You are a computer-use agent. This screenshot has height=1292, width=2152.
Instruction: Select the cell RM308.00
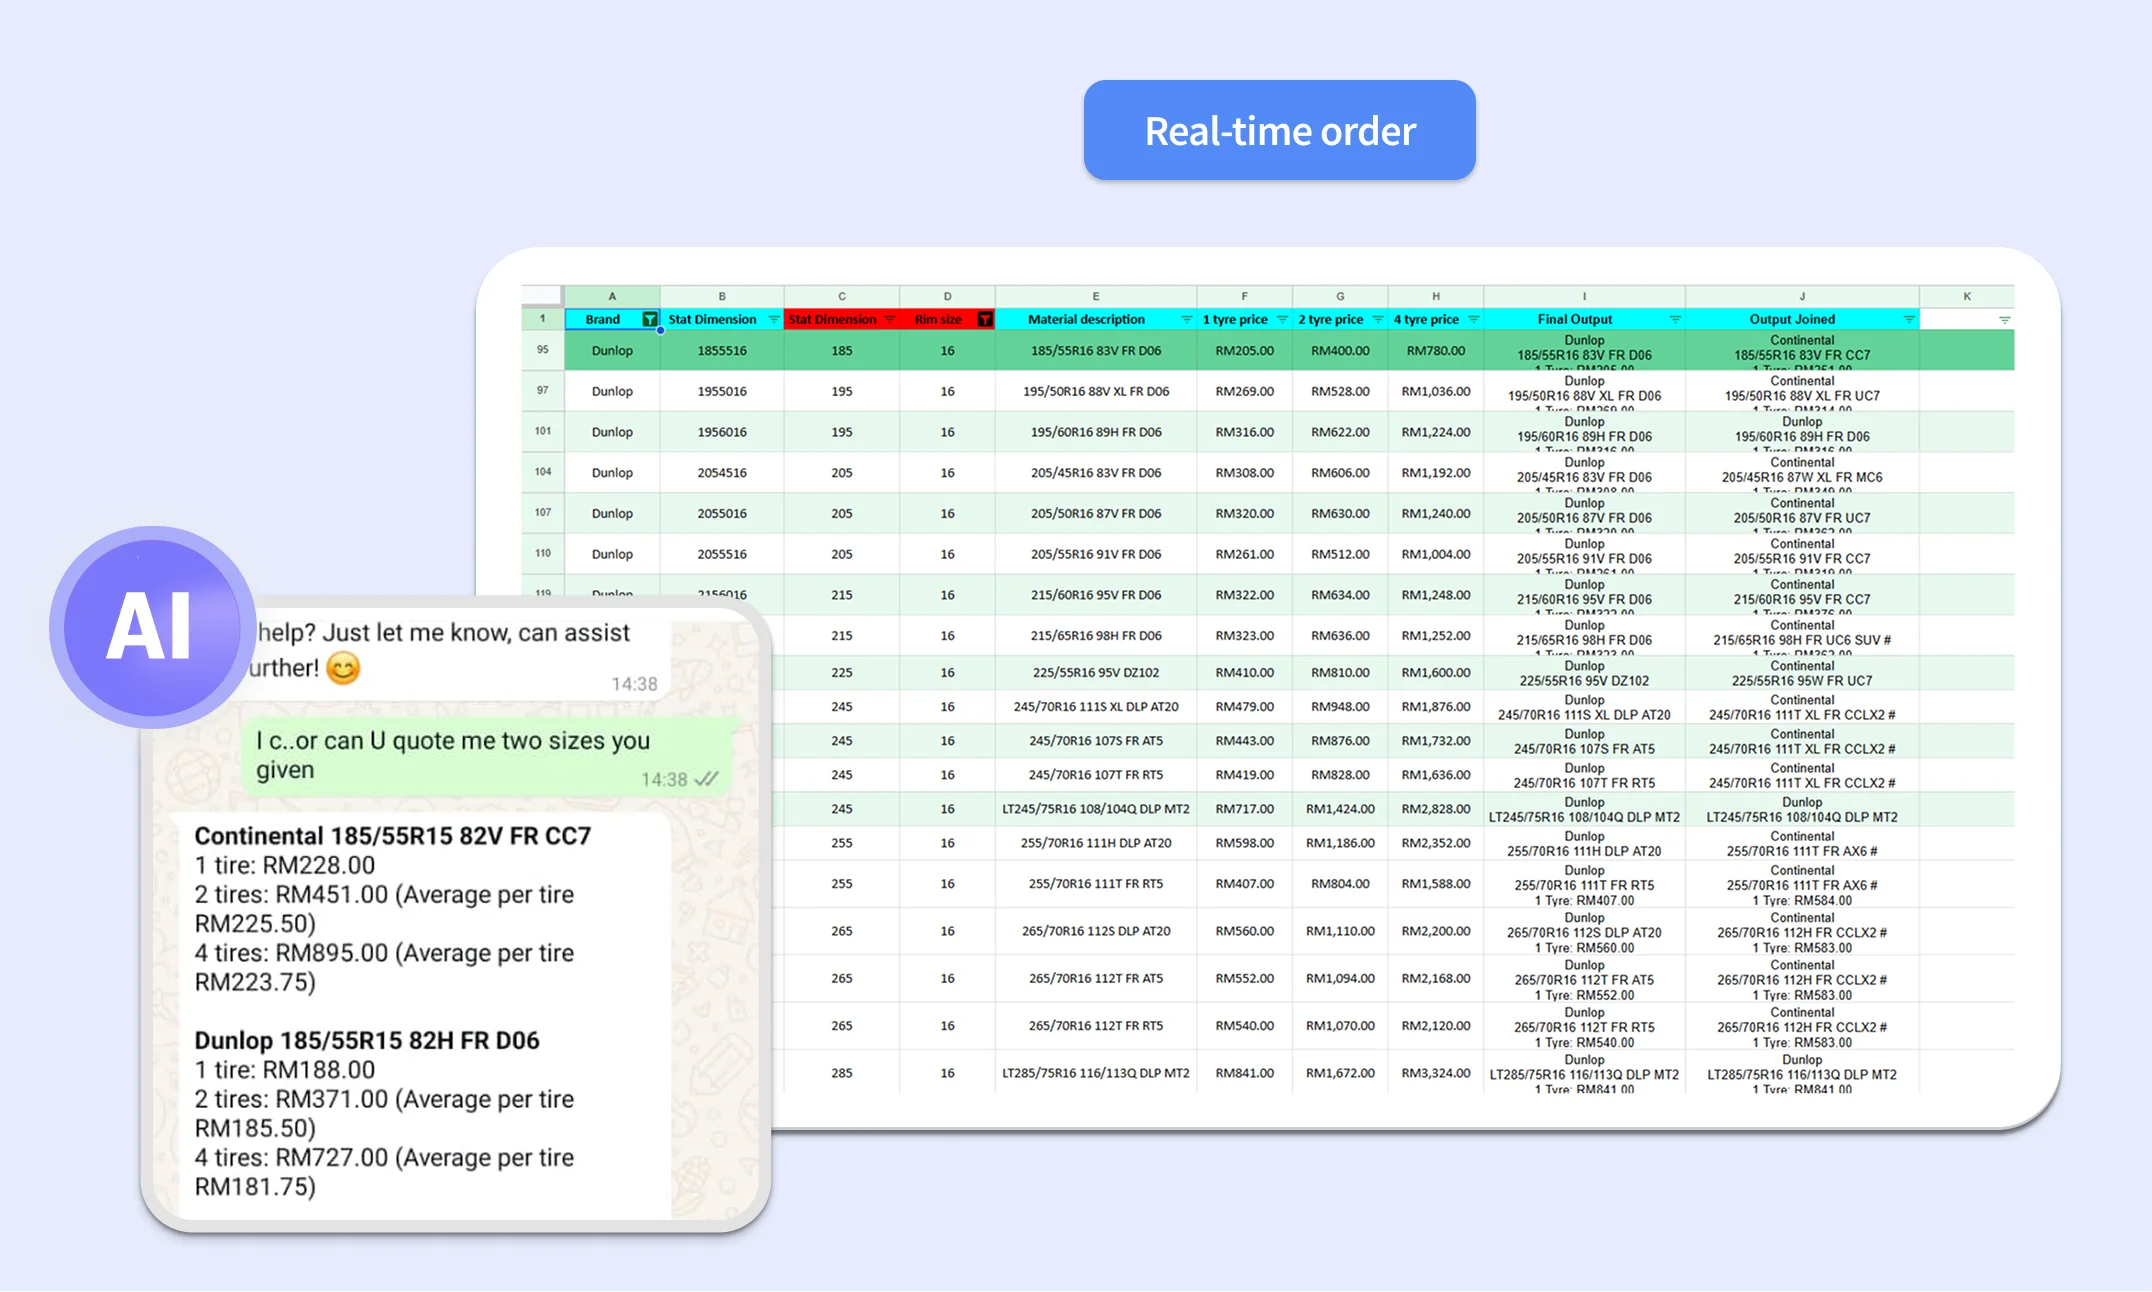click(1244, 473)
